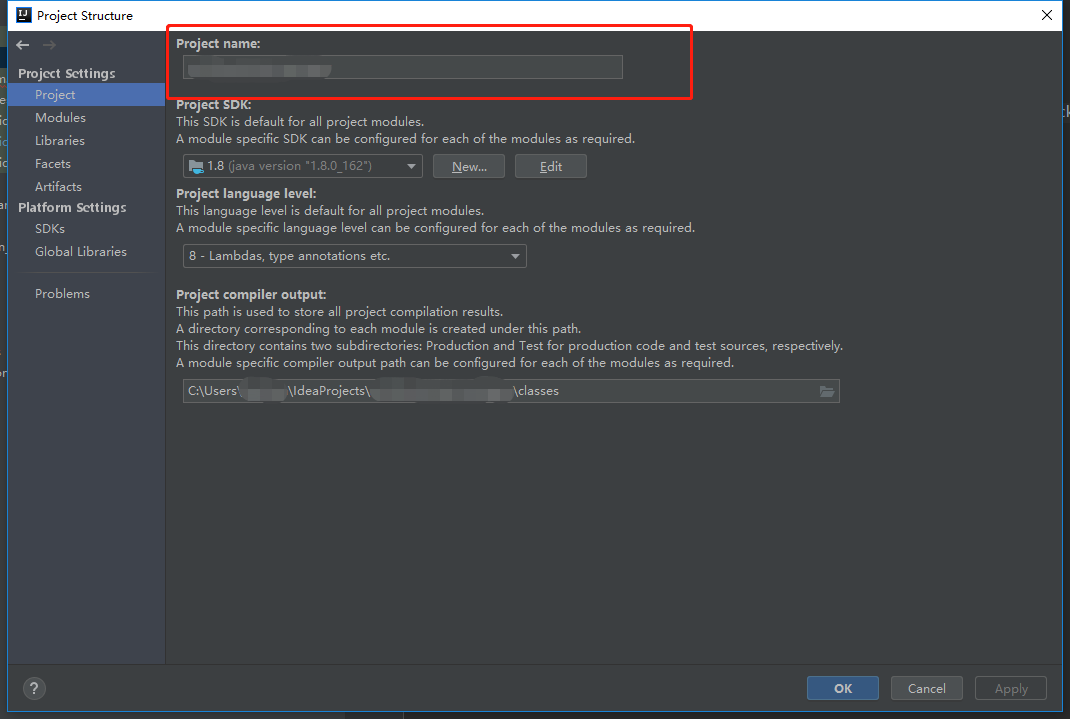Viewport: 1070px width, 719px height.
Task: Select Modules under Project Settings
Action: point(60,117)
